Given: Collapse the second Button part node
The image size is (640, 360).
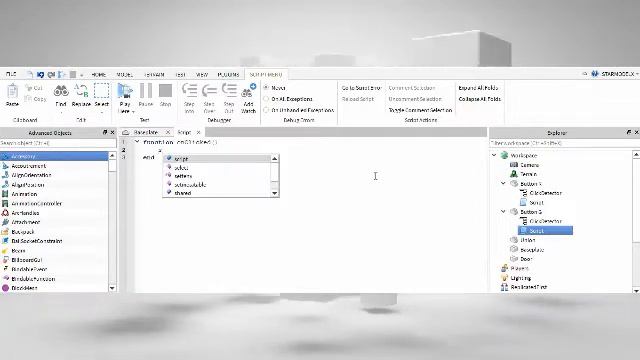Looking at the screenshot, I should [503, 211].
